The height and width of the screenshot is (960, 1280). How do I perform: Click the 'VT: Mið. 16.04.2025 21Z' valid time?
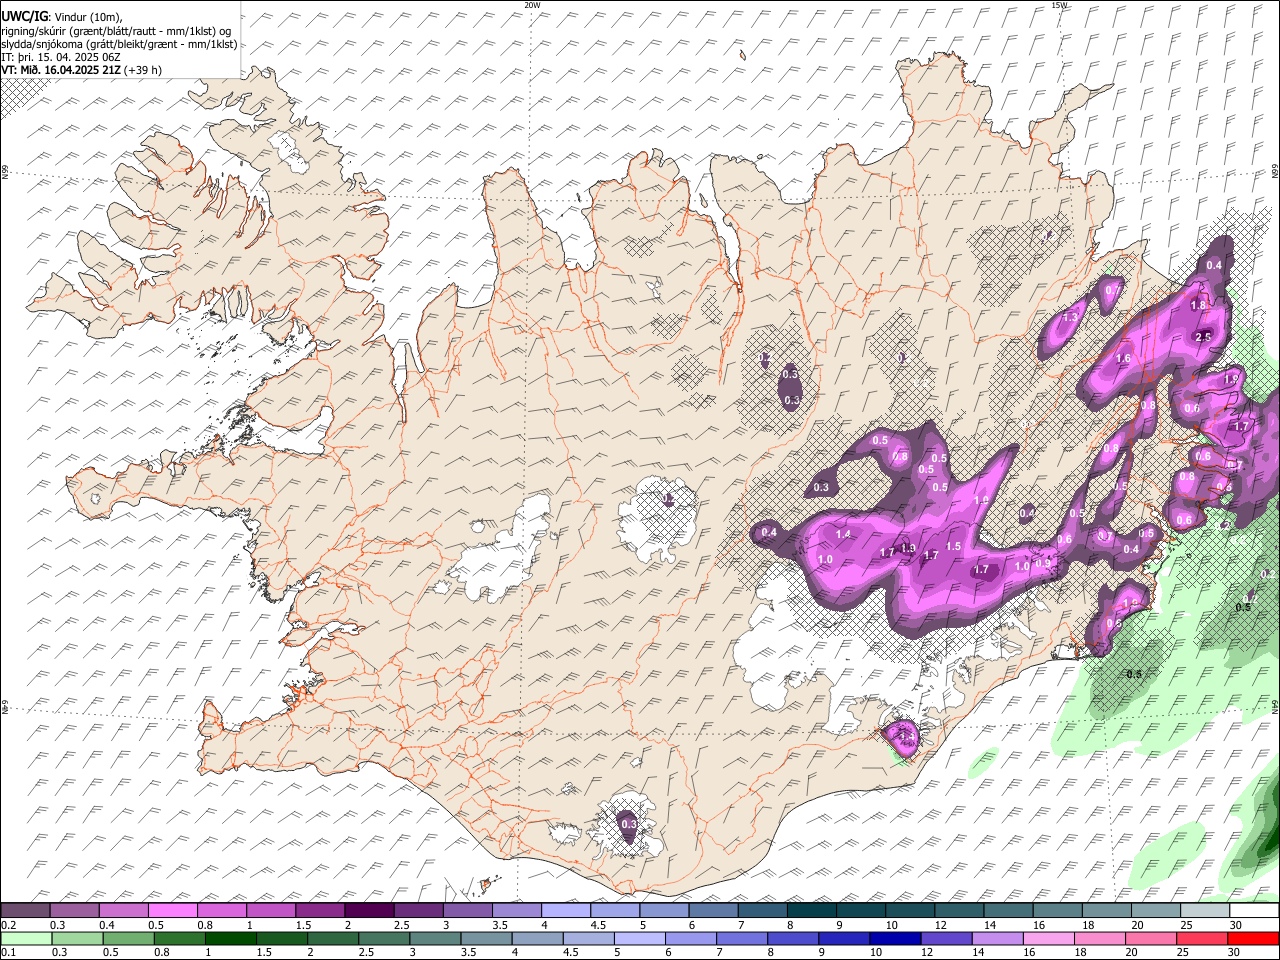pyautogui.click(x=61, y=70)
